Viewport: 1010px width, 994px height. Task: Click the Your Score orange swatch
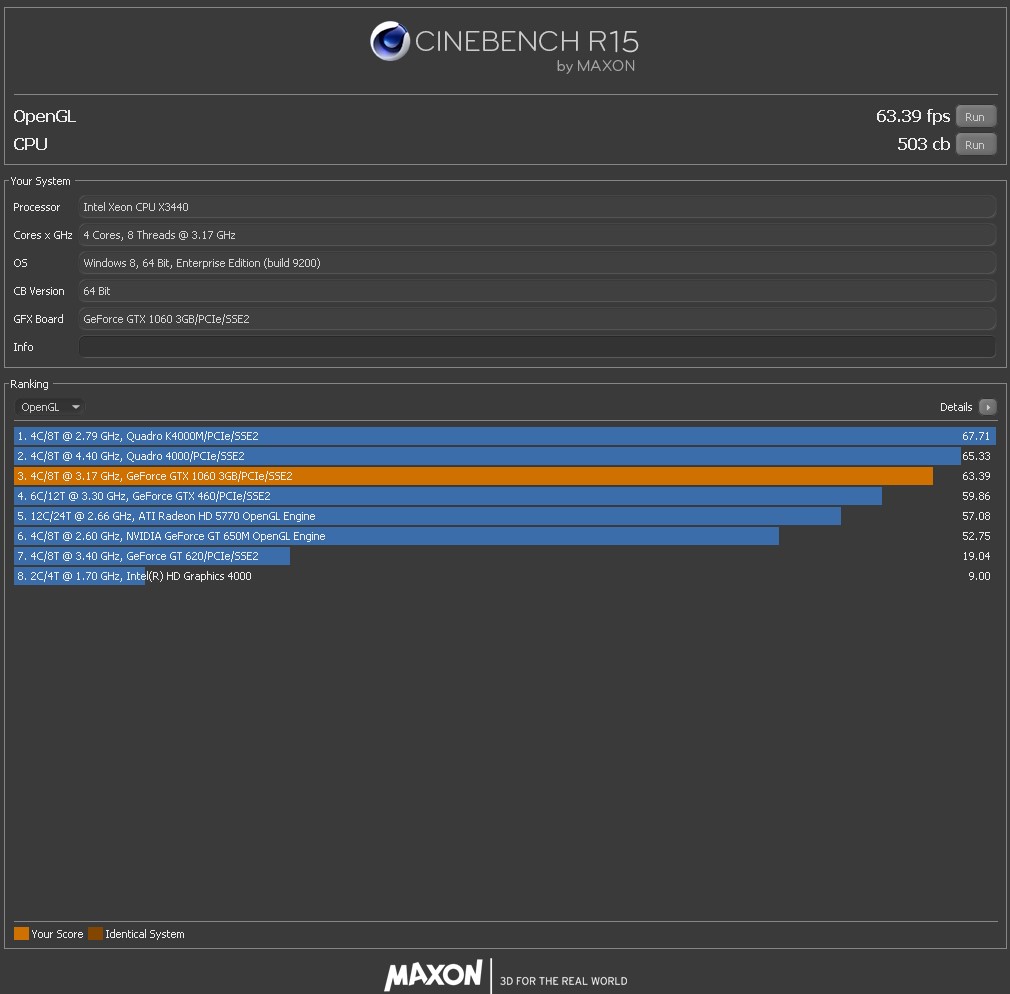(x=21, y=933)
